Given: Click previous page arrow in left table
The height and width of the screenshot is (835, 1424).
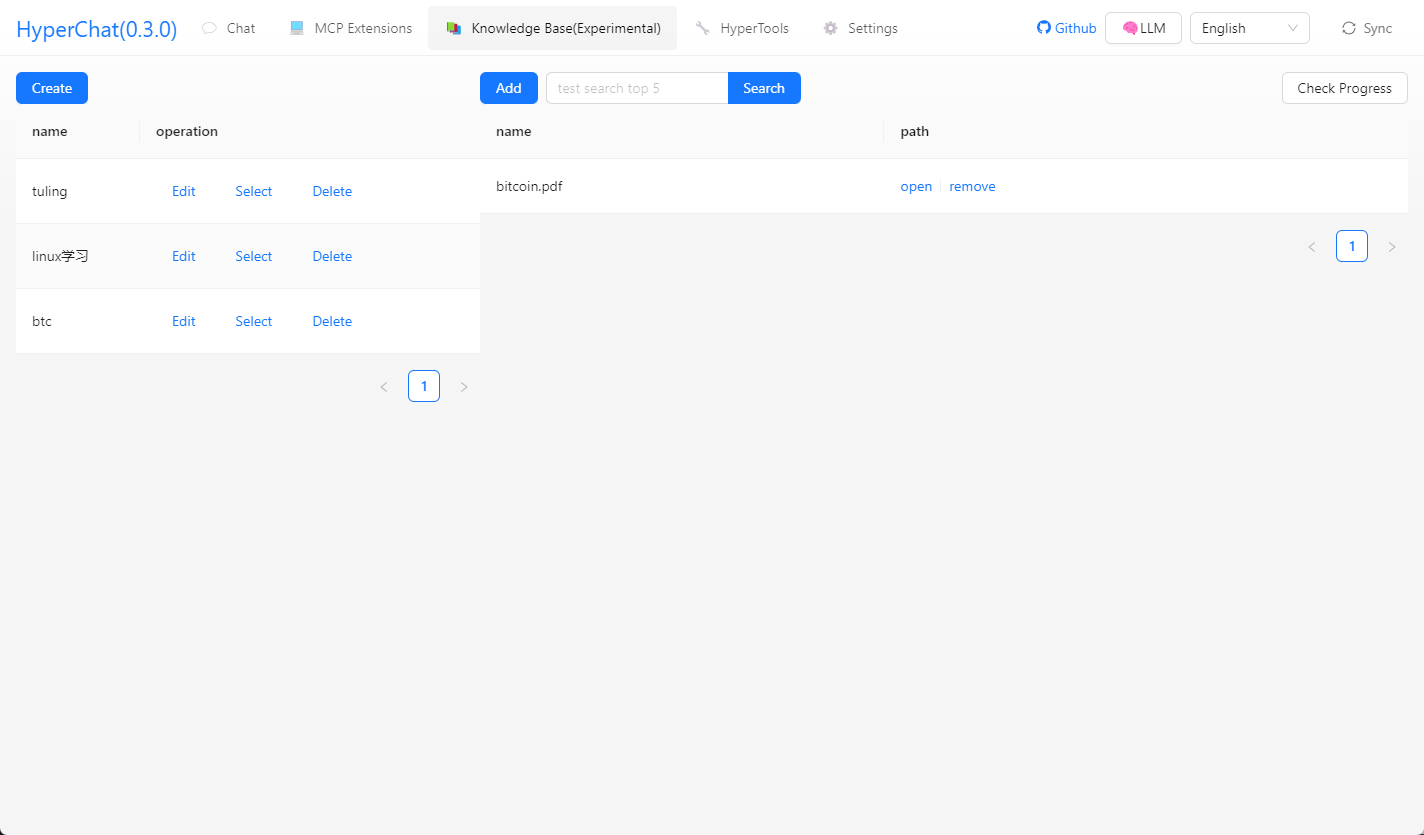Looking at the screenshot, I should click(384, 386).
